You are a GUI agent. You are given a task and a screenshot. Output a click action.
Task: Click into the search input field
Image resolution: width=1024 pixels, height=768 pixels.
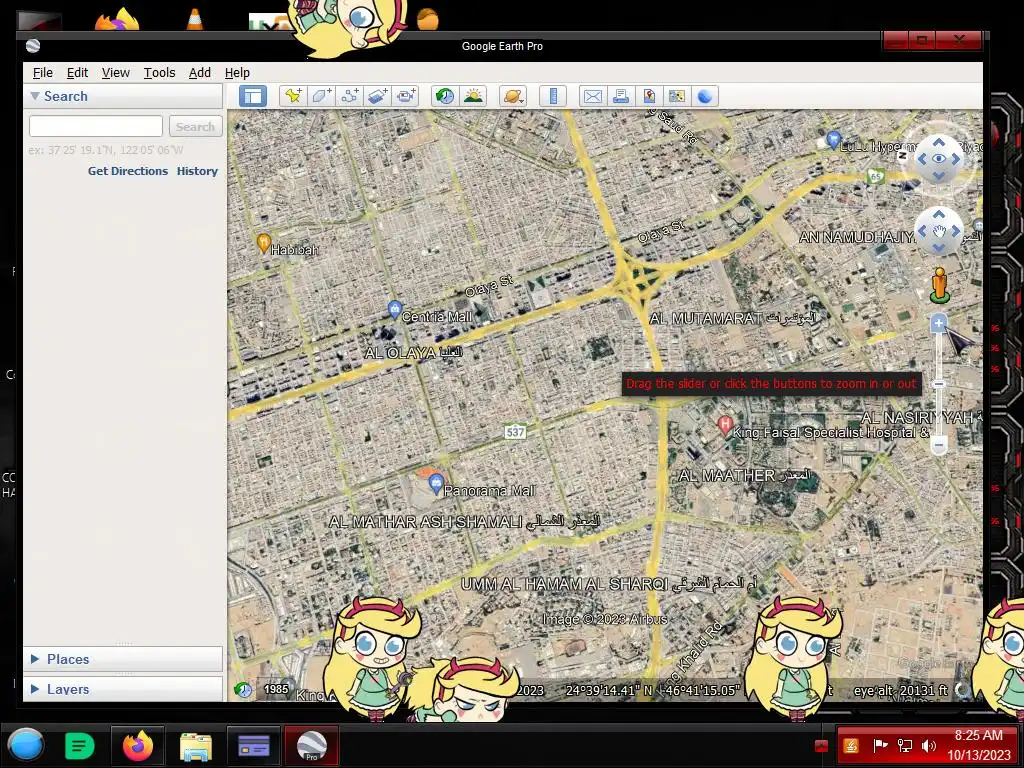(95, 126)
